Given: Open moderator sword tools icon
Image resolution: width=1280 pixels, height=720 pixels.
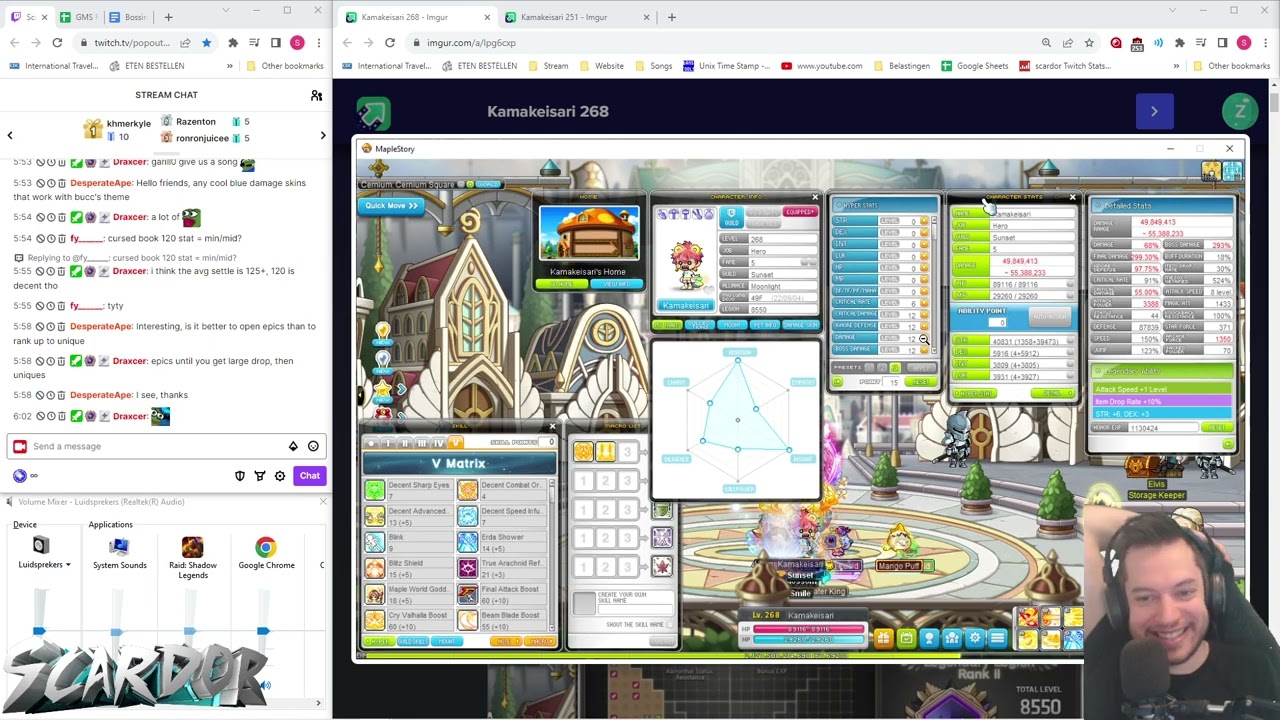Looking at the screenshot, I should [260, 476].
